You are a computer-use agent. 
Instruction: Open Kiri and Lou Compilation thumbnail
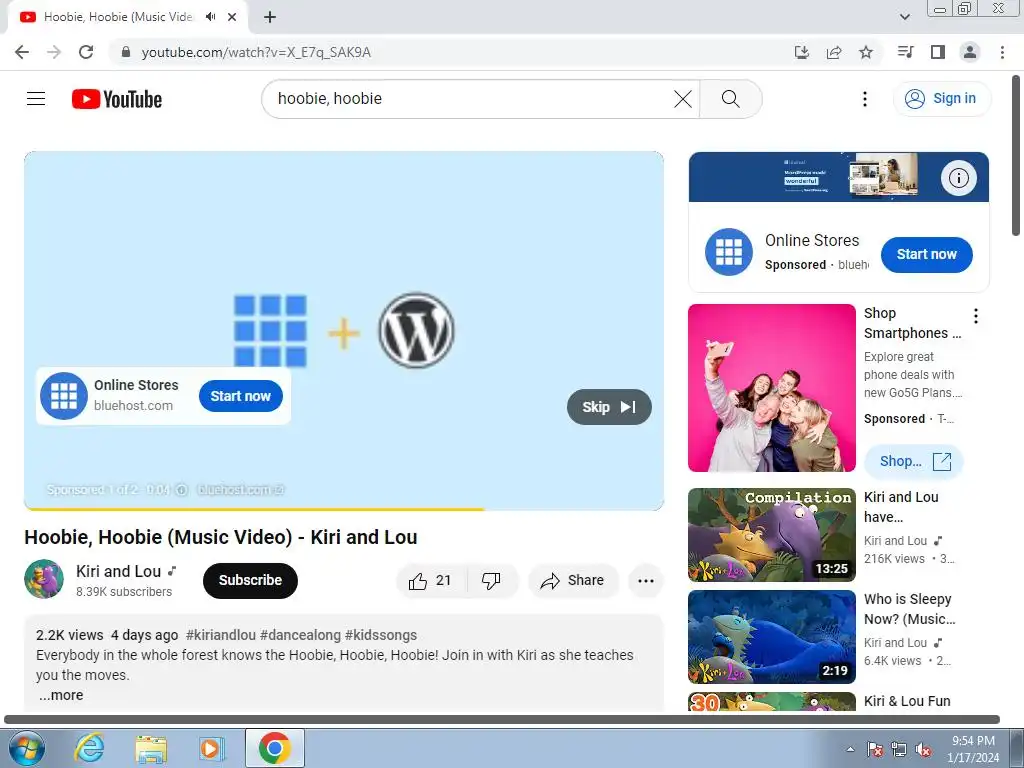tap(771, 535)
